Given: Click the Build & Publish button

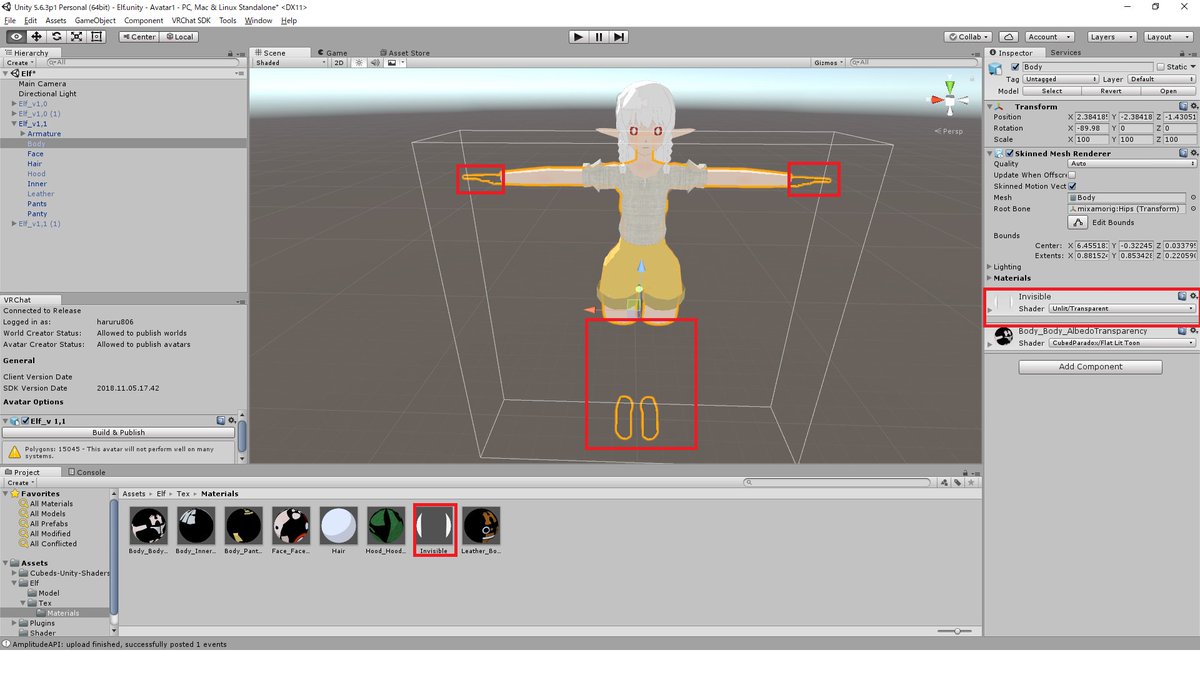Looking at the screenshot, I should (x=119, y=433).
